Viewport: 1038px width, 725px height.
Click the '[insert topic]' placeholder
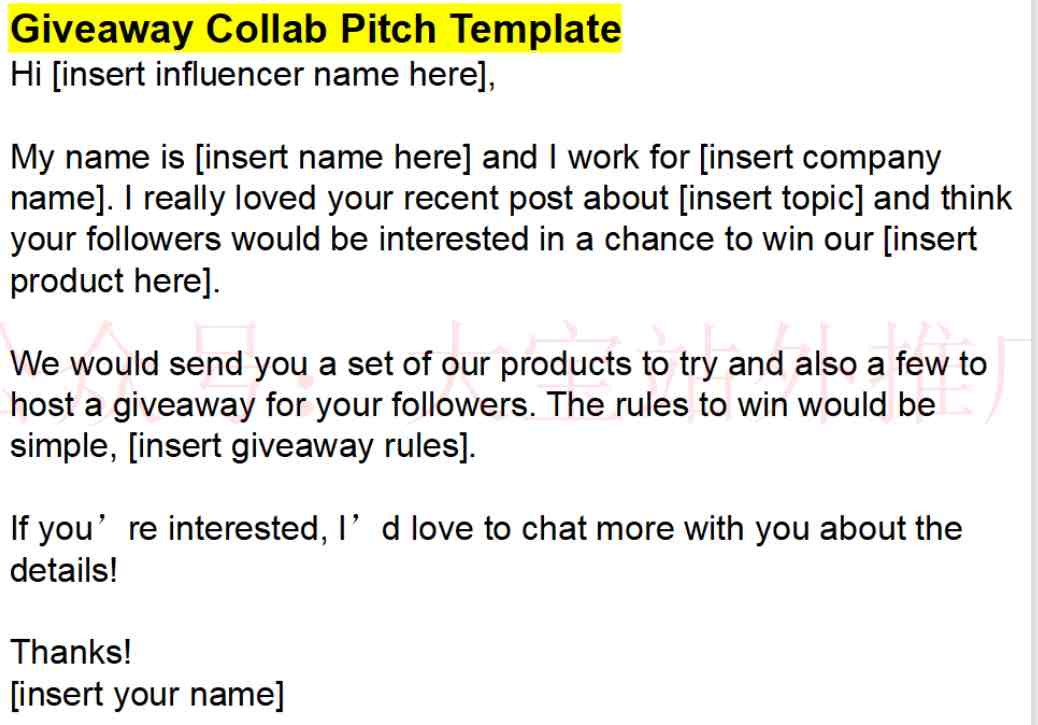771,199
